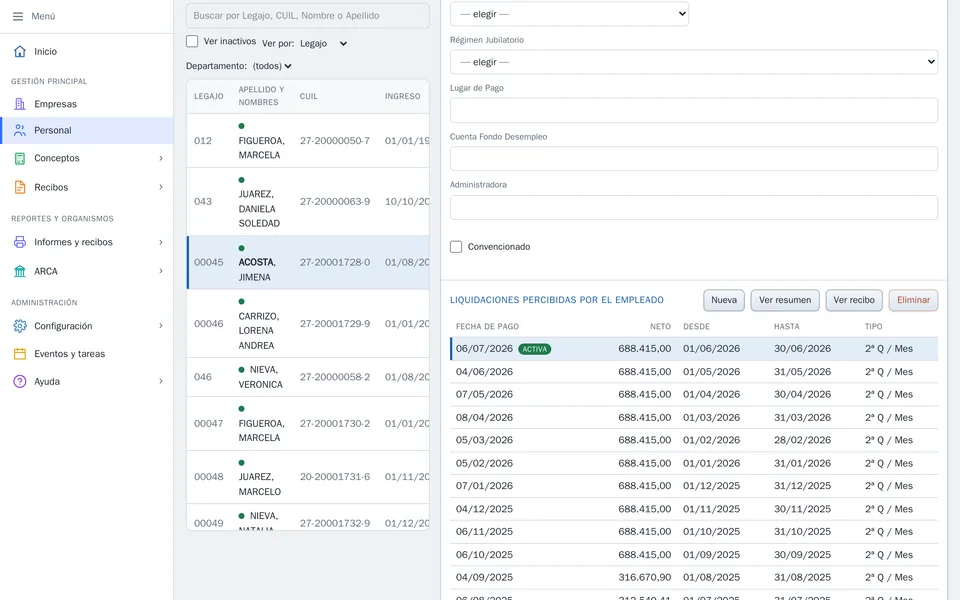The image size is (960, 600).
Task: Click the Lugar de Pago input field
Action: point(694,110)
